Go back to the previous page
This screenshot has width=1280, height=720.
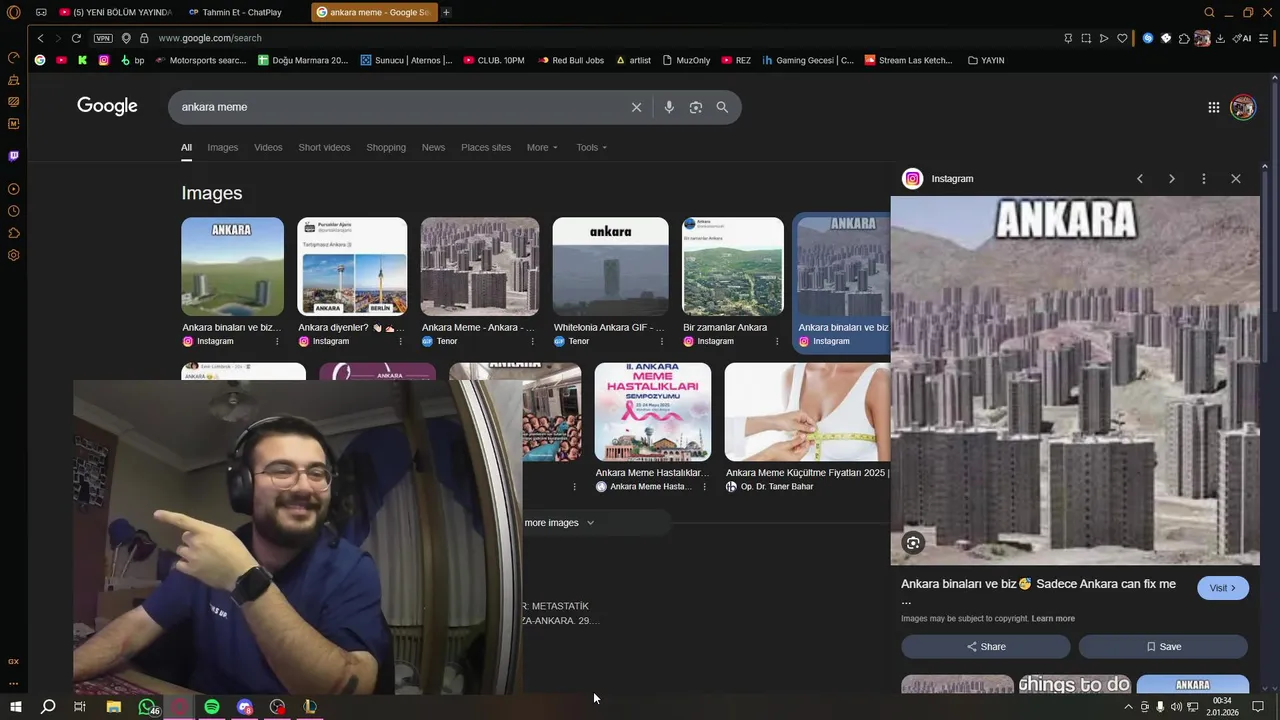pos(40,38)
